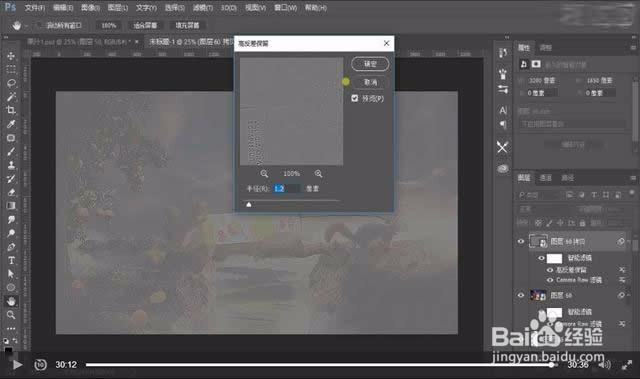Click the Fill Screen button

coord(187,25)
